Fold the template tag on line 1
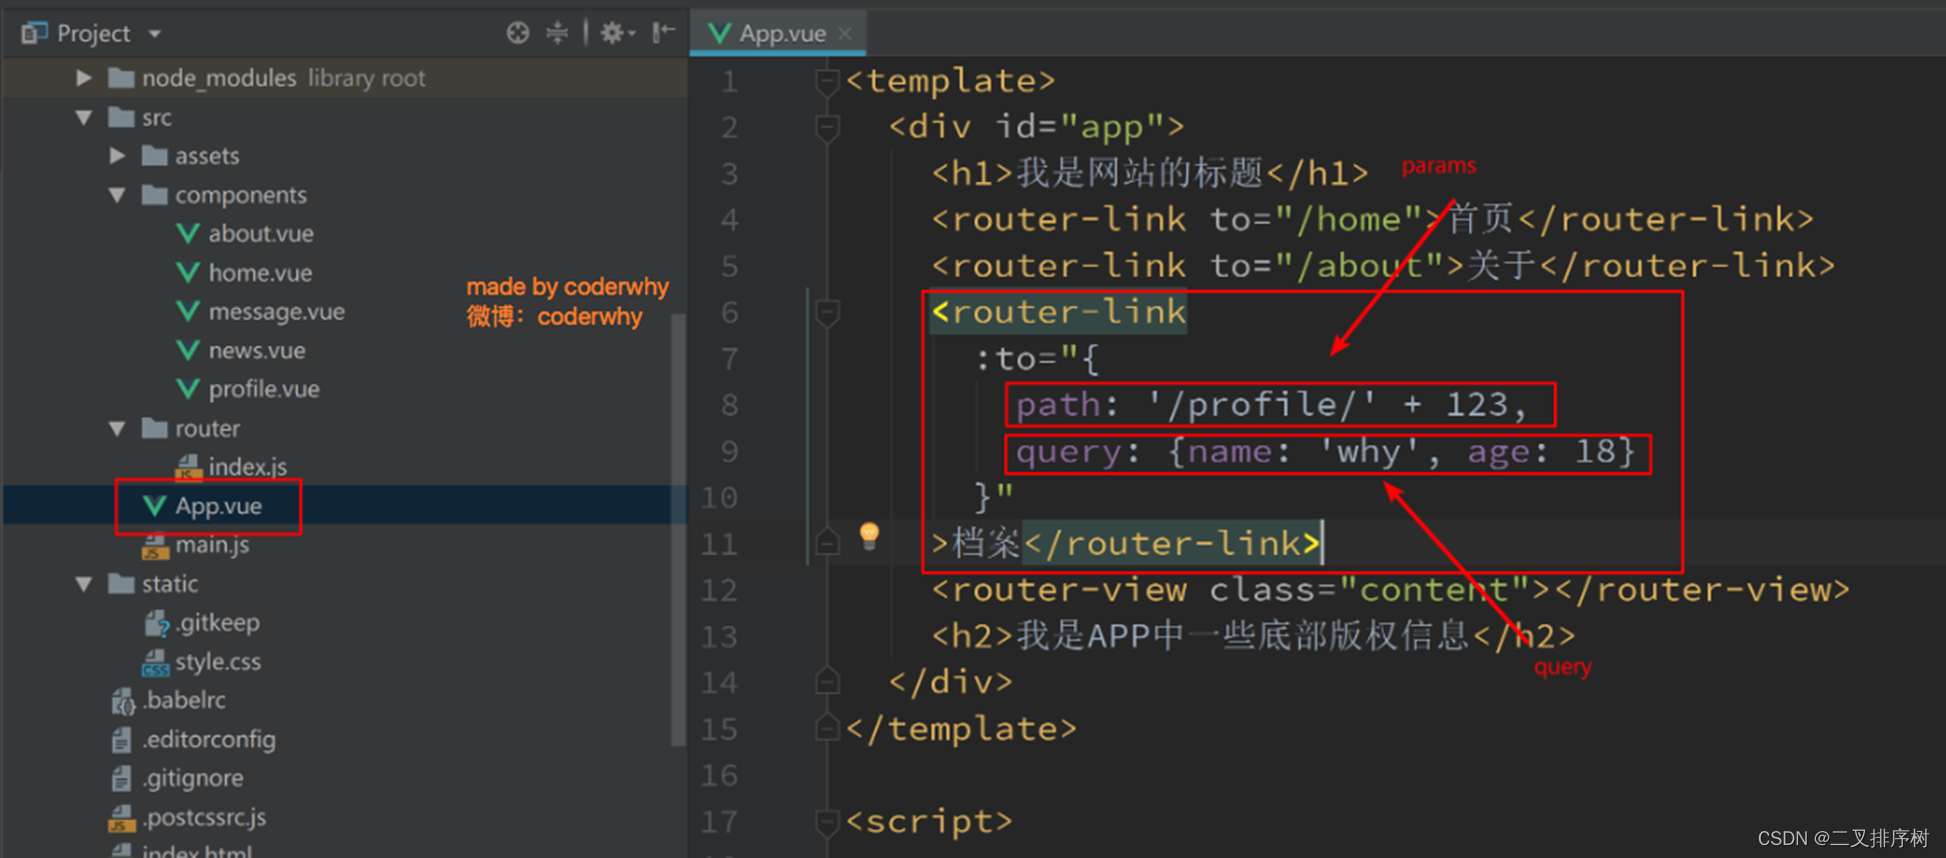 tap(826, 81)
